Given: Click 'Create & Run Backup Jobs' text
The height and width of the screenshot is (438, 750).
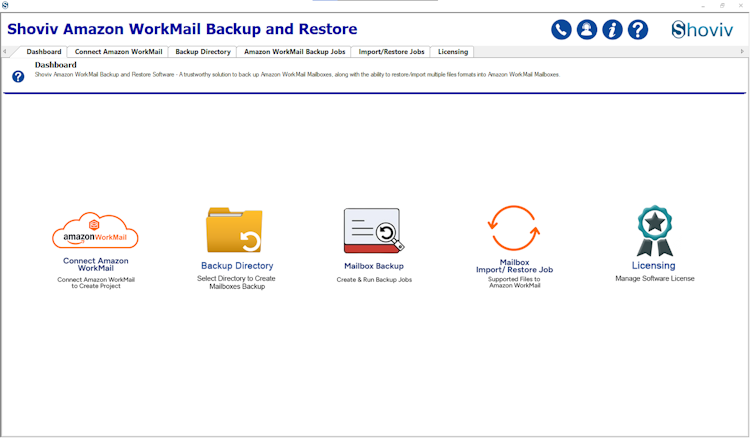Looking at the screenshot, I should [x=374, y=280].
